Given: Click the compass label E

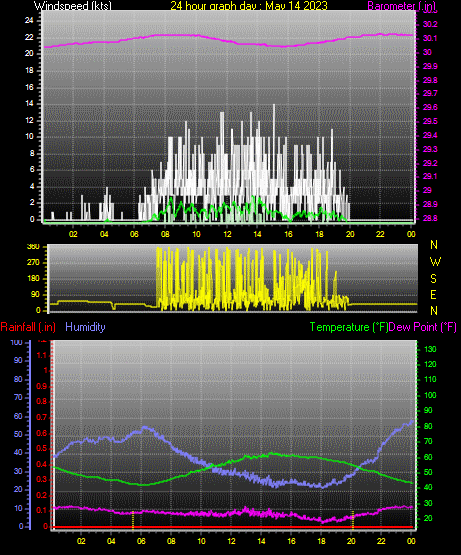Looking at the screenshot, I should click(433, 294).
